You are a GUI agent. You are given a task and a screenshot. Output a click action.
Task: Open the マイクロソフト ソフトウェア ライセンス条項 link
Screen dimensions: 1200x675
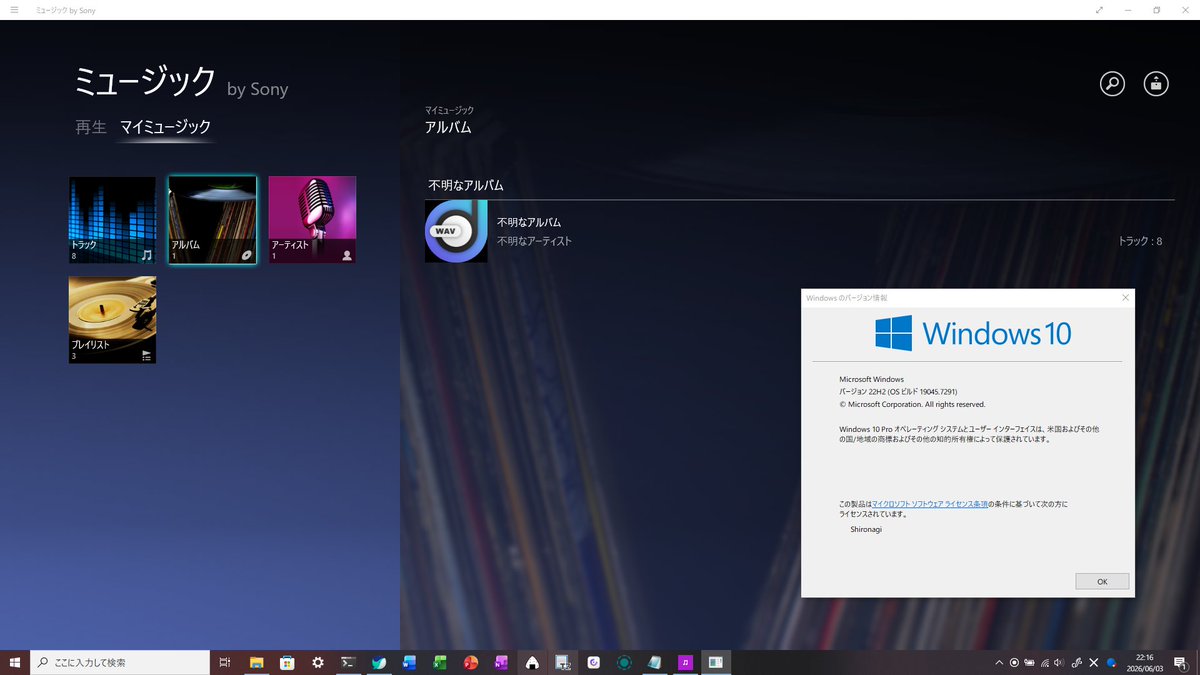[x=930, y=504]
